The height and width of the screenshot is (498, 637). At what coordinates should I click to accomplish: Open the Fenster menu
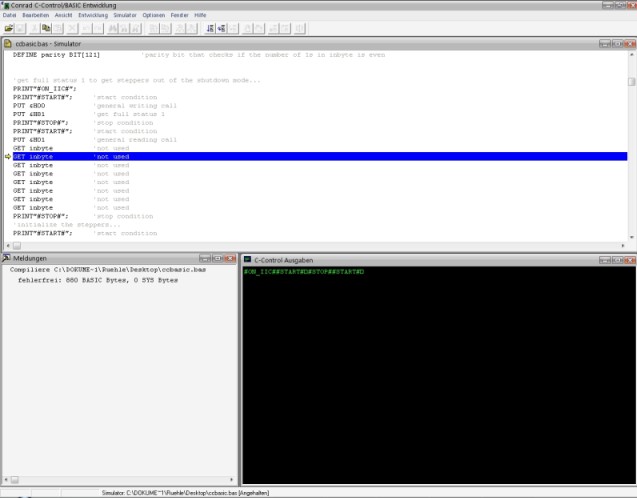(x=179, y=15)
